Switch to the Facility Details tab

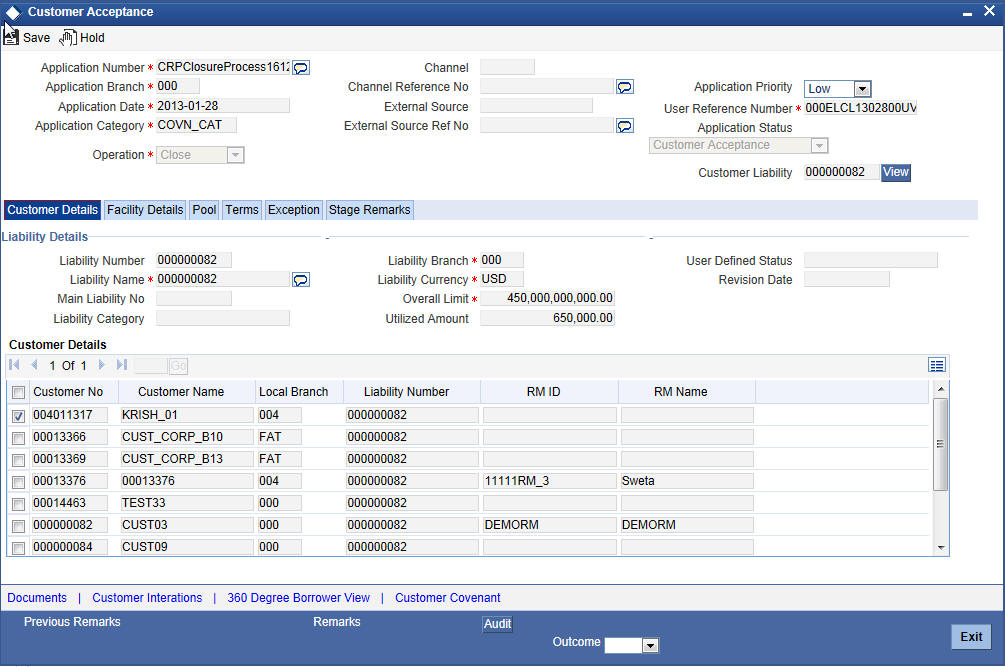point(145,210)
